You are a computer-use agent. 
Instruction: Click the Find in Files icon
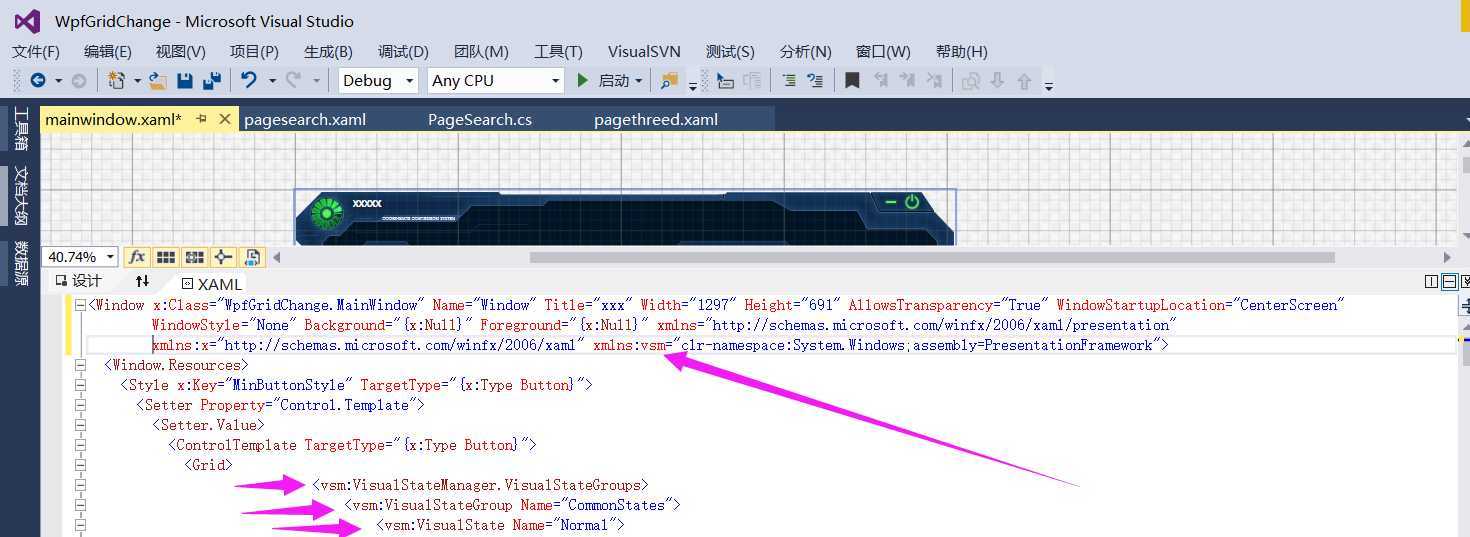coord(669,80)
